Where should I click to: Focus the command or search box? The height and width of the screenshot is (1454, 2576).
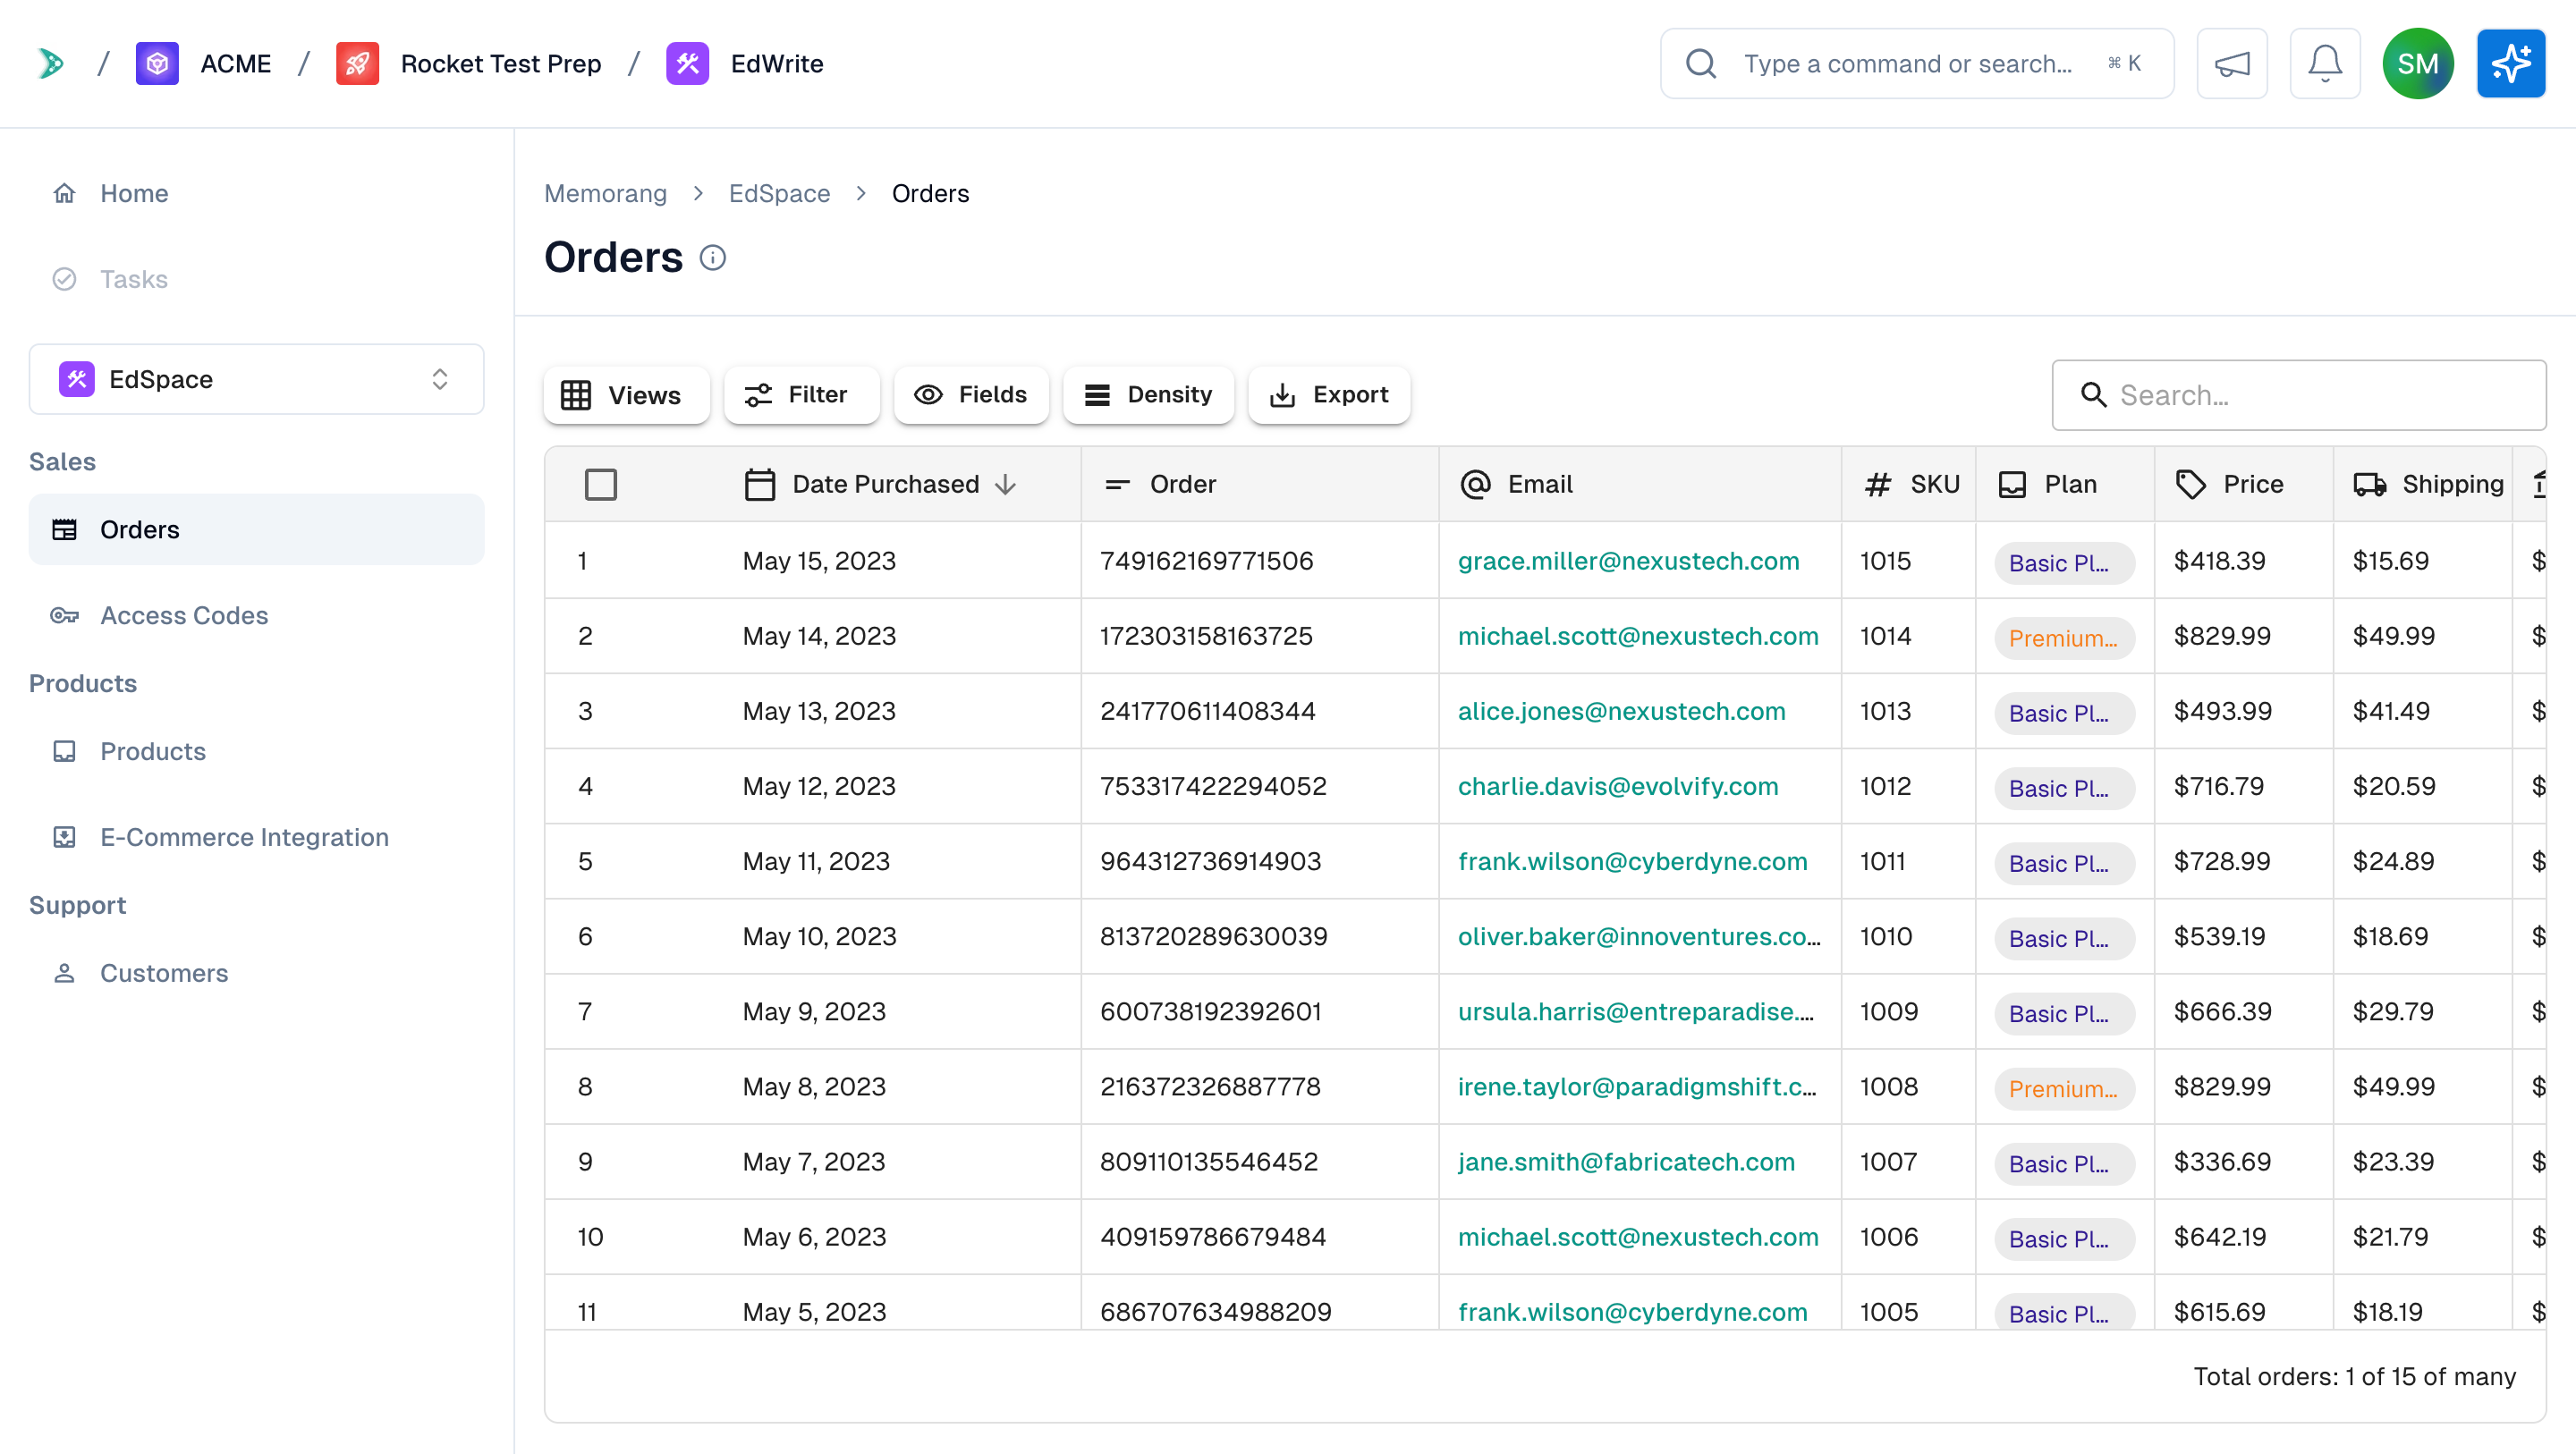coord(1917,64)
